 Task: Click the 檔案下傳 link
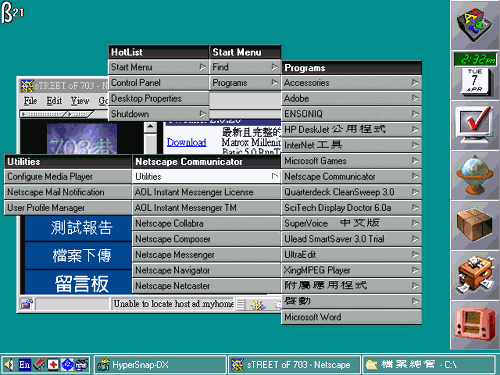tap(82, 256)
